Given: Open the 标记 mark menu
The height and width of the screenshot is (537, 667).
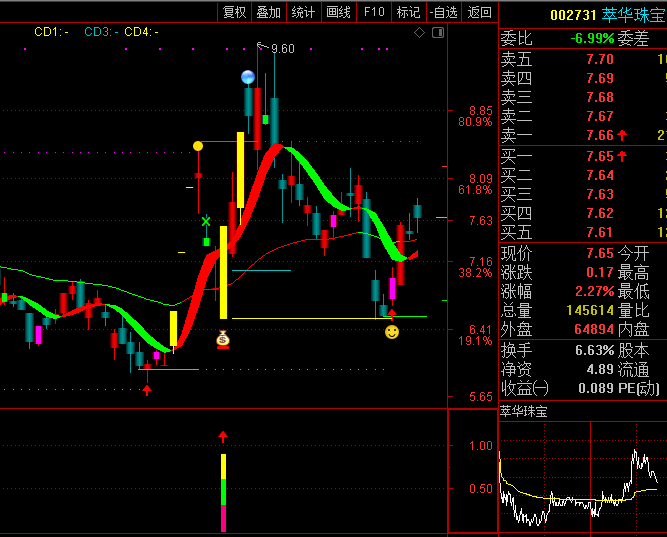Looking at the screenshot, I should point(408,12).
